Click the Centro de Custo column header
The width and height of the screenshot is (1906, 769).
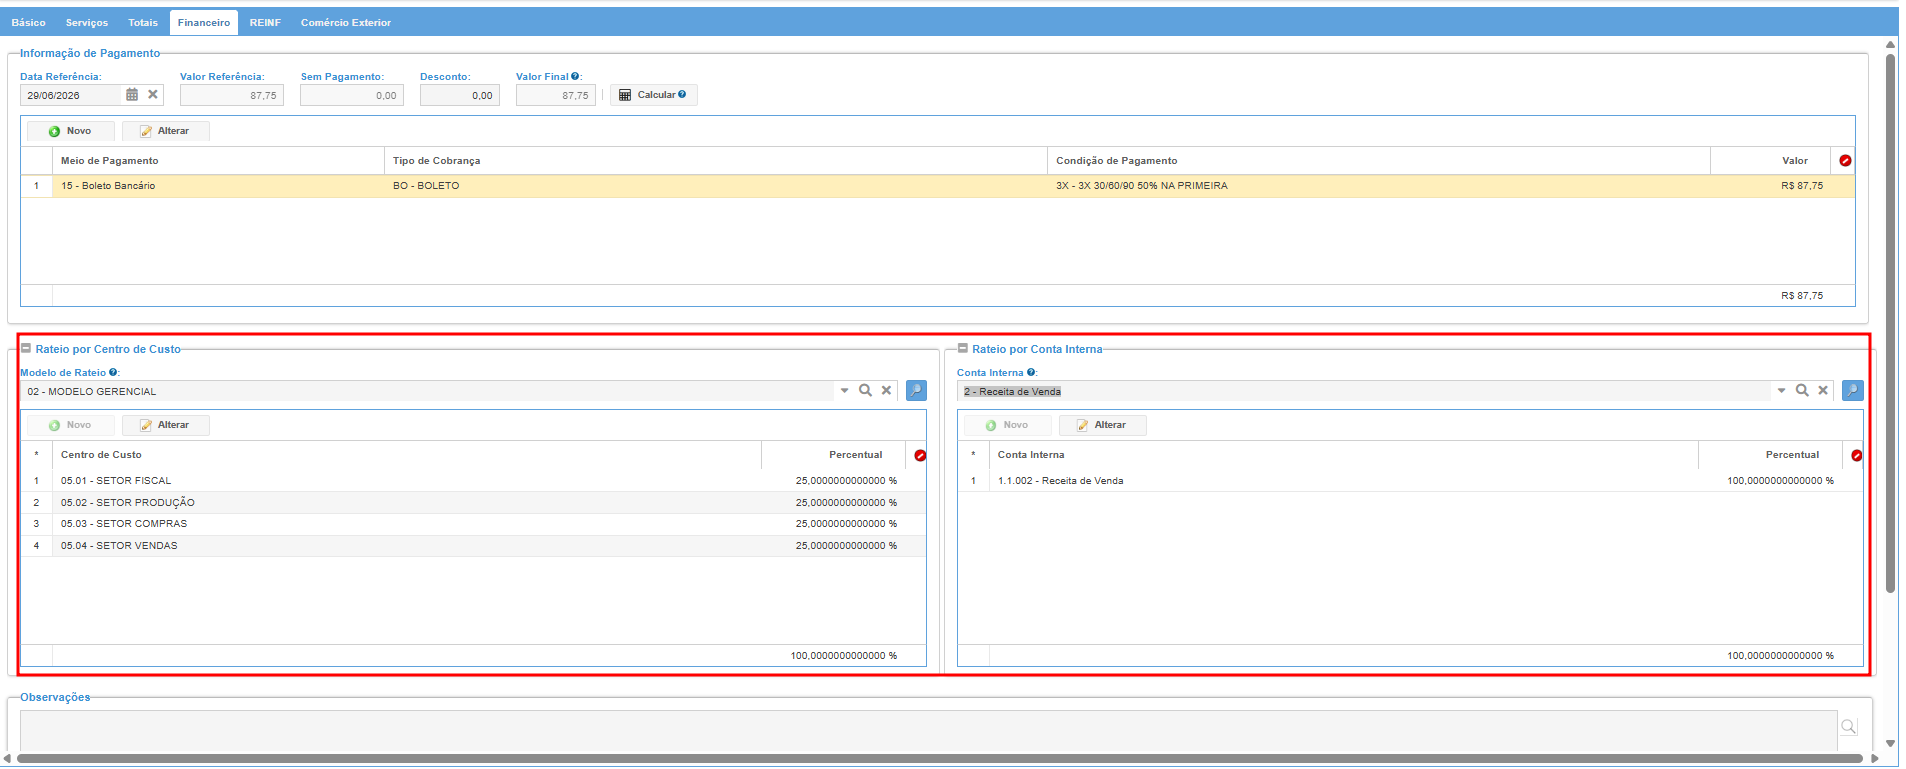click(x=407, y=455)
